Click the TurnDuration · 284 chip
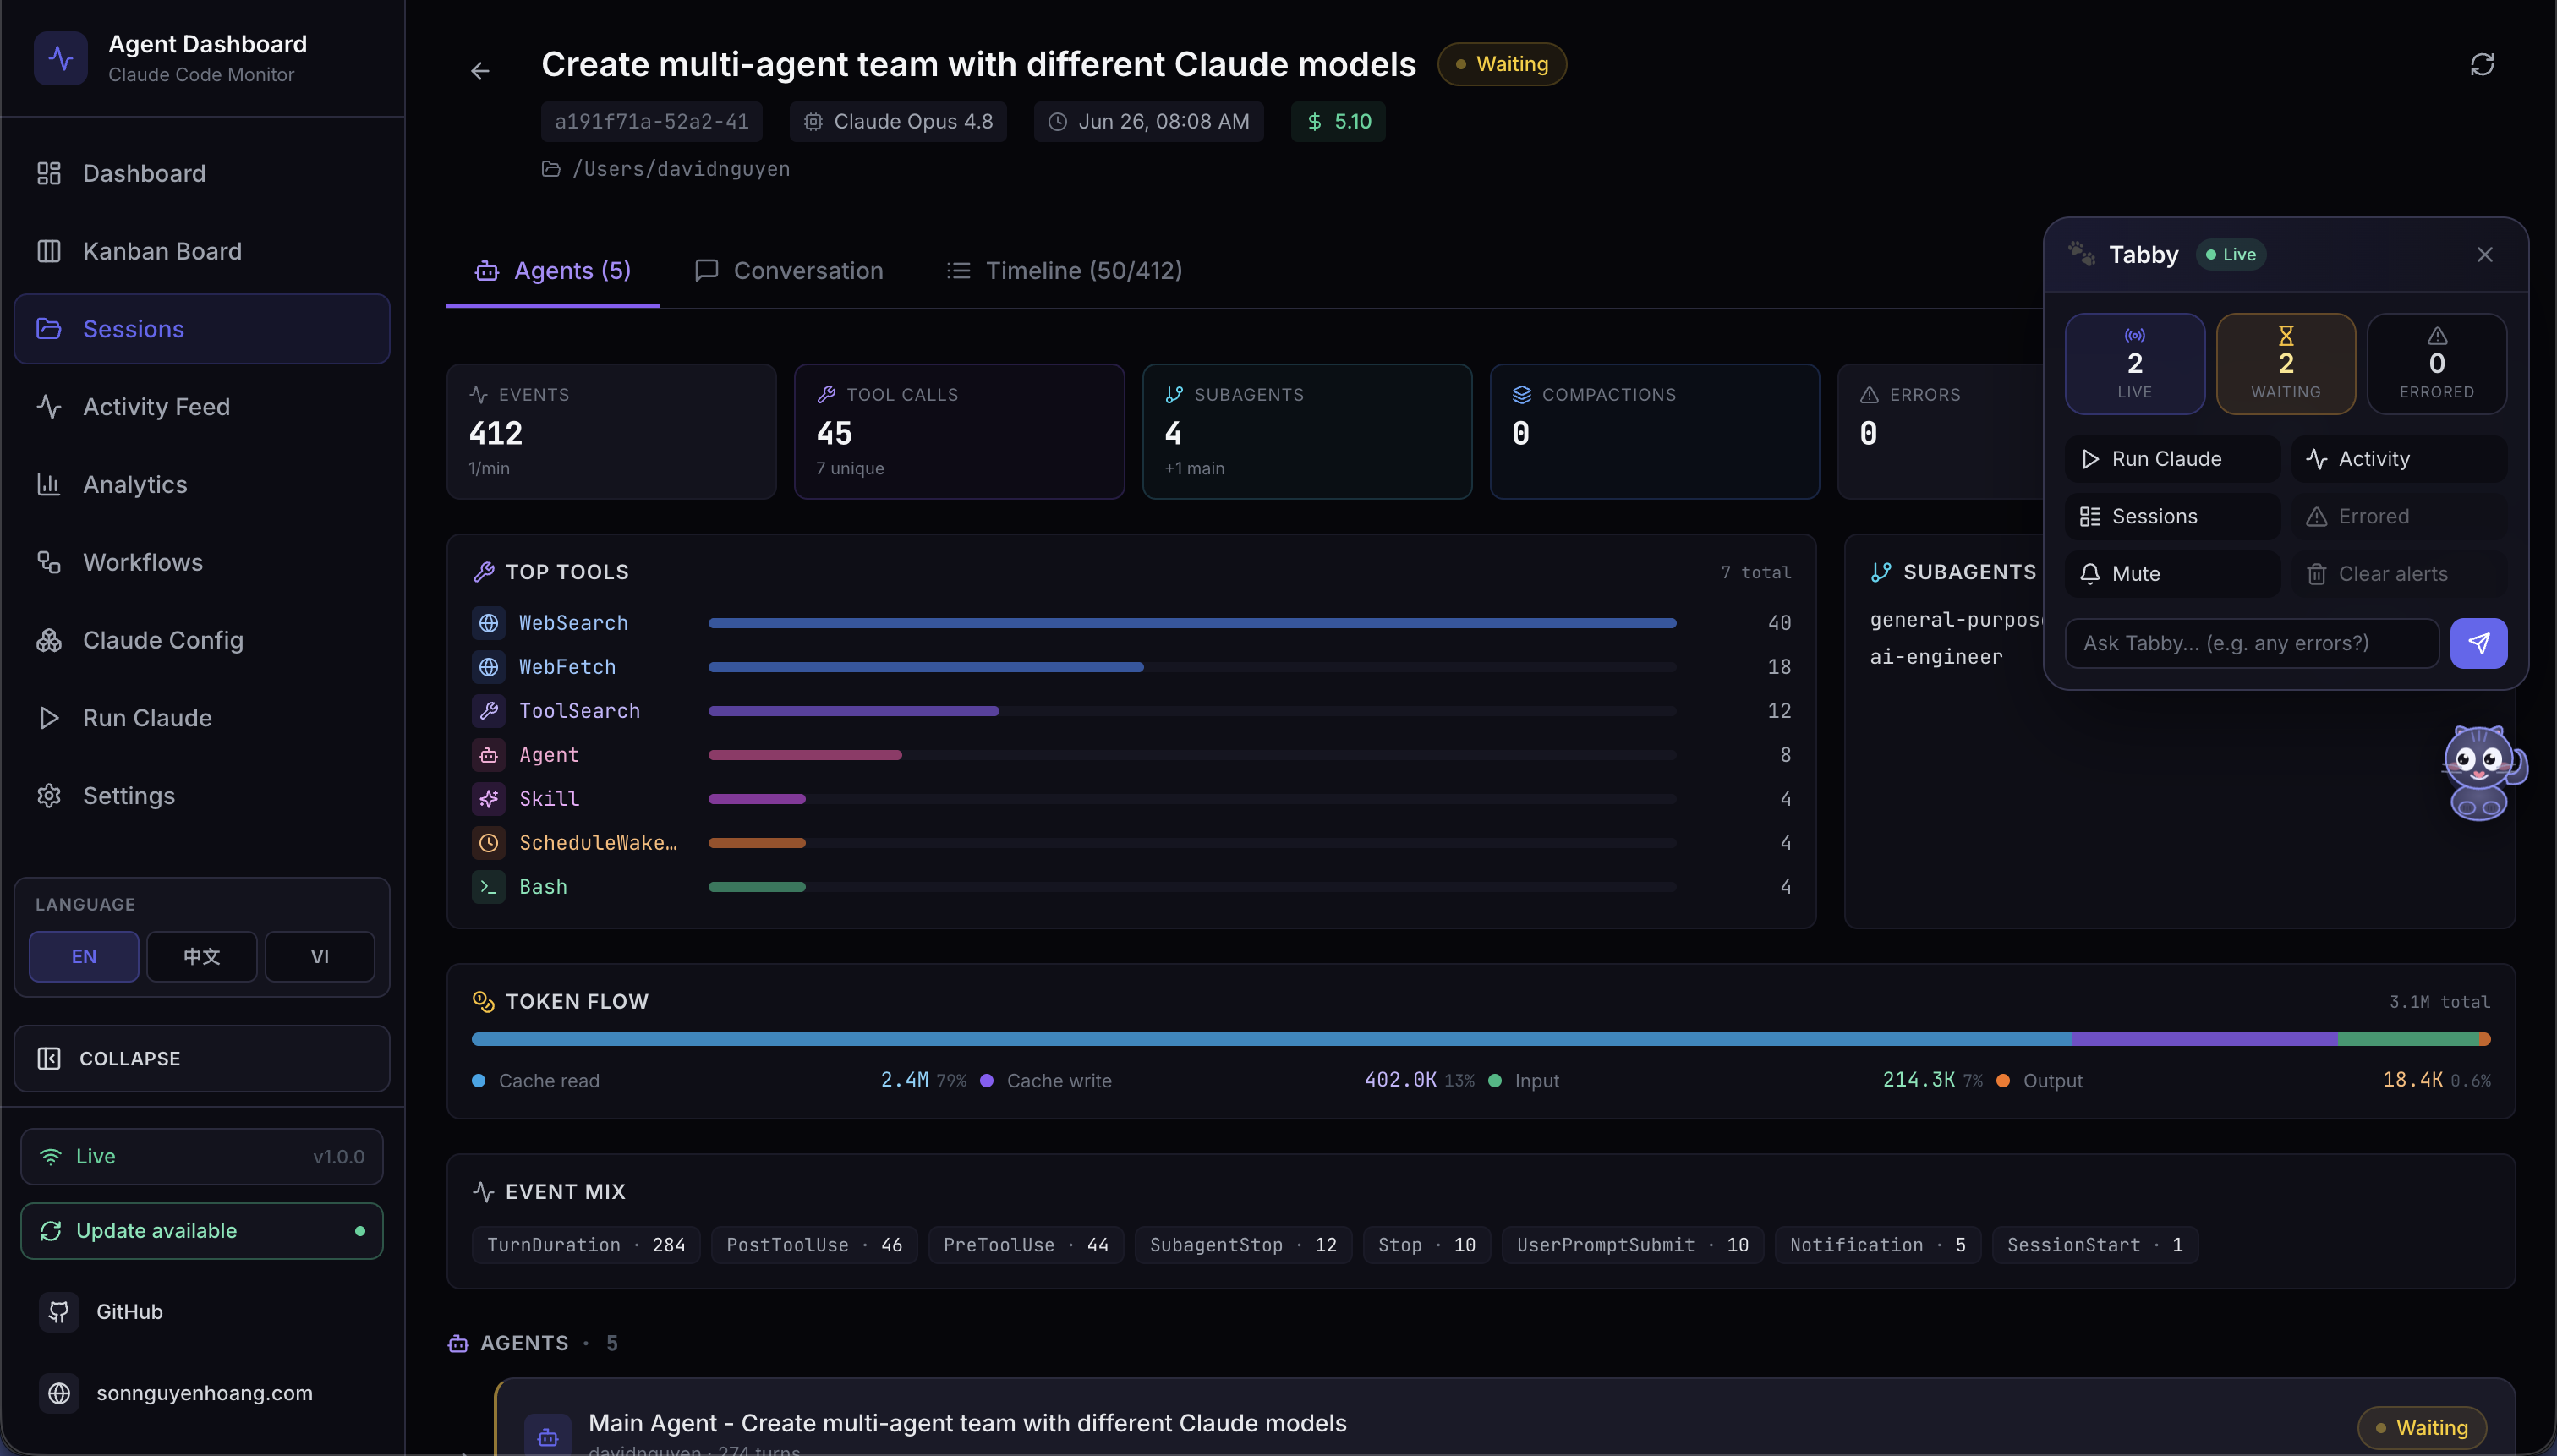Screen dimensions: 2557x1456 click(x=586, y=1245)
